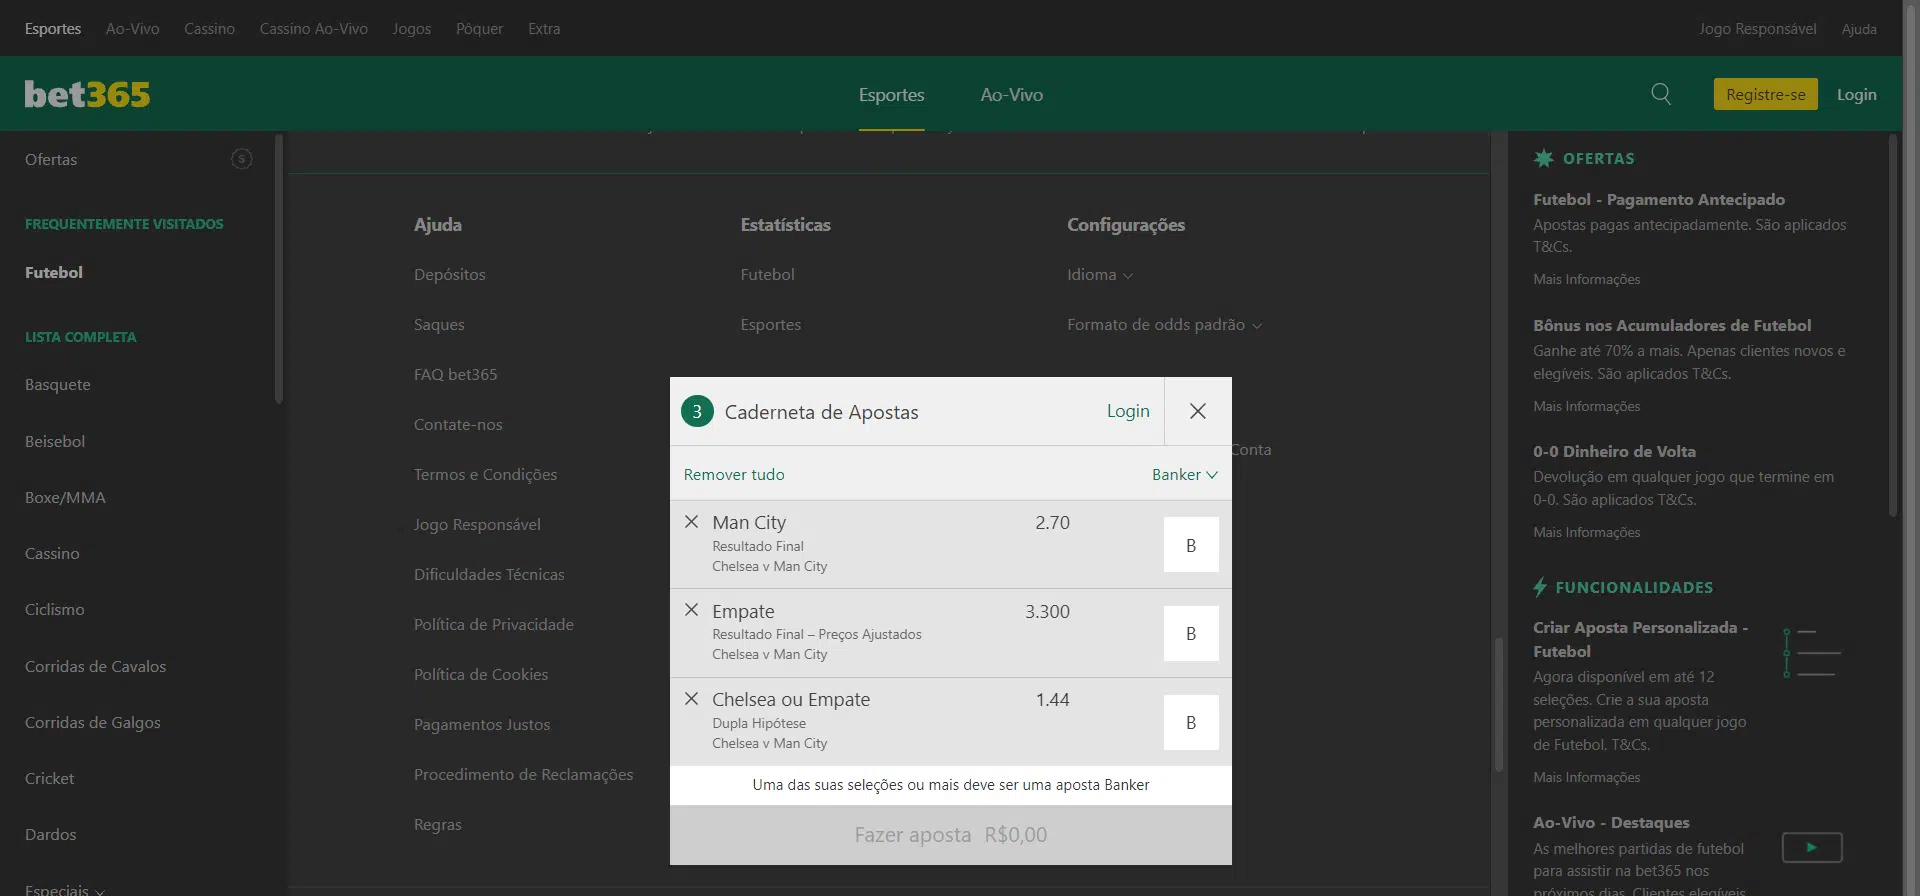The width and height of the screenshot is (1920, 896).
Task: Expand the Idioma dropdown
Action: pyautogui.click(x=1100, y=275)
